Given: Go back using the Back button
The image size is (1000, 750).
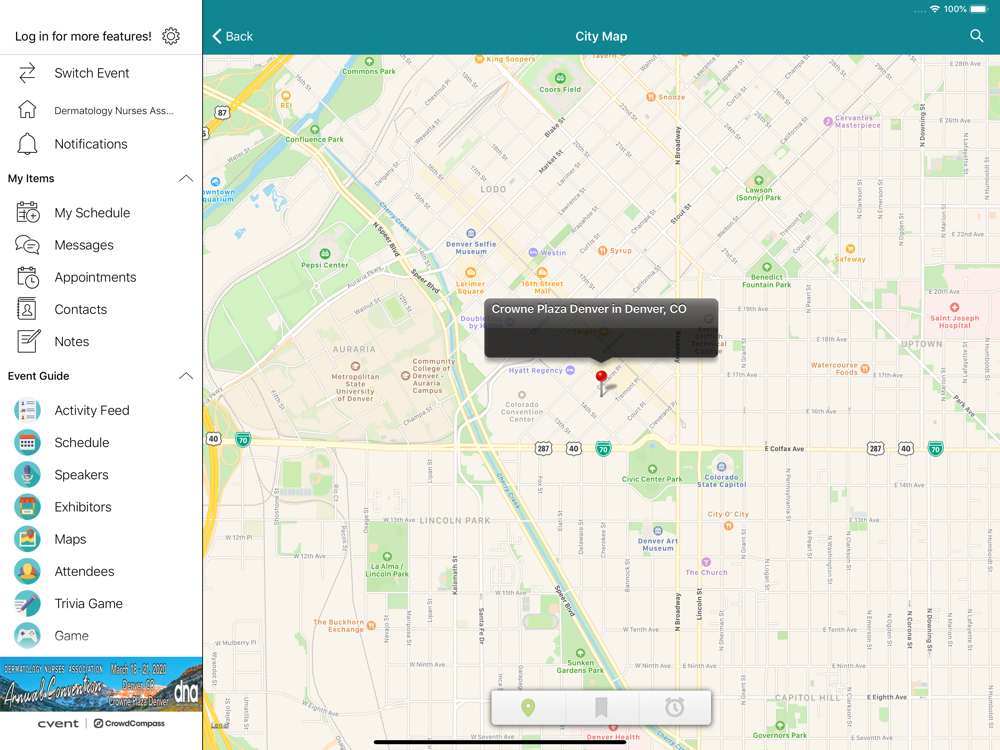Looking at the screenshot, I should (x=232, y=36).
